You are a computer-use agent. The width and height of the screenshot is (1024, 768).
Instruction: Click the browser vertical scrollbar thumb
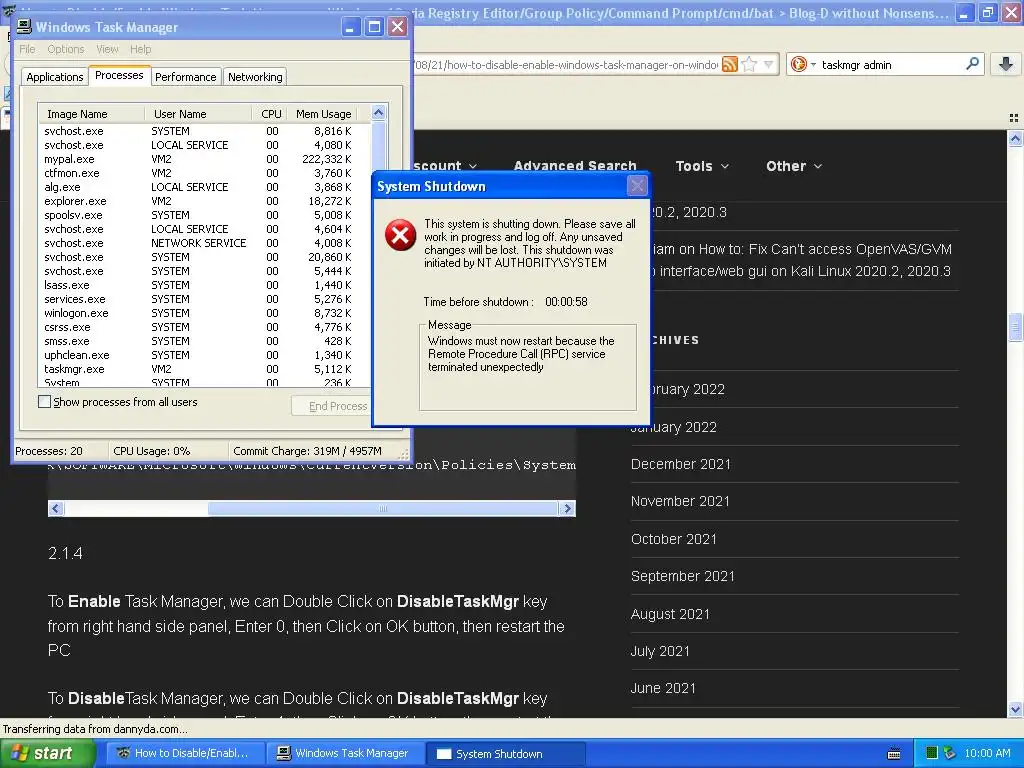click(1015, 327)
